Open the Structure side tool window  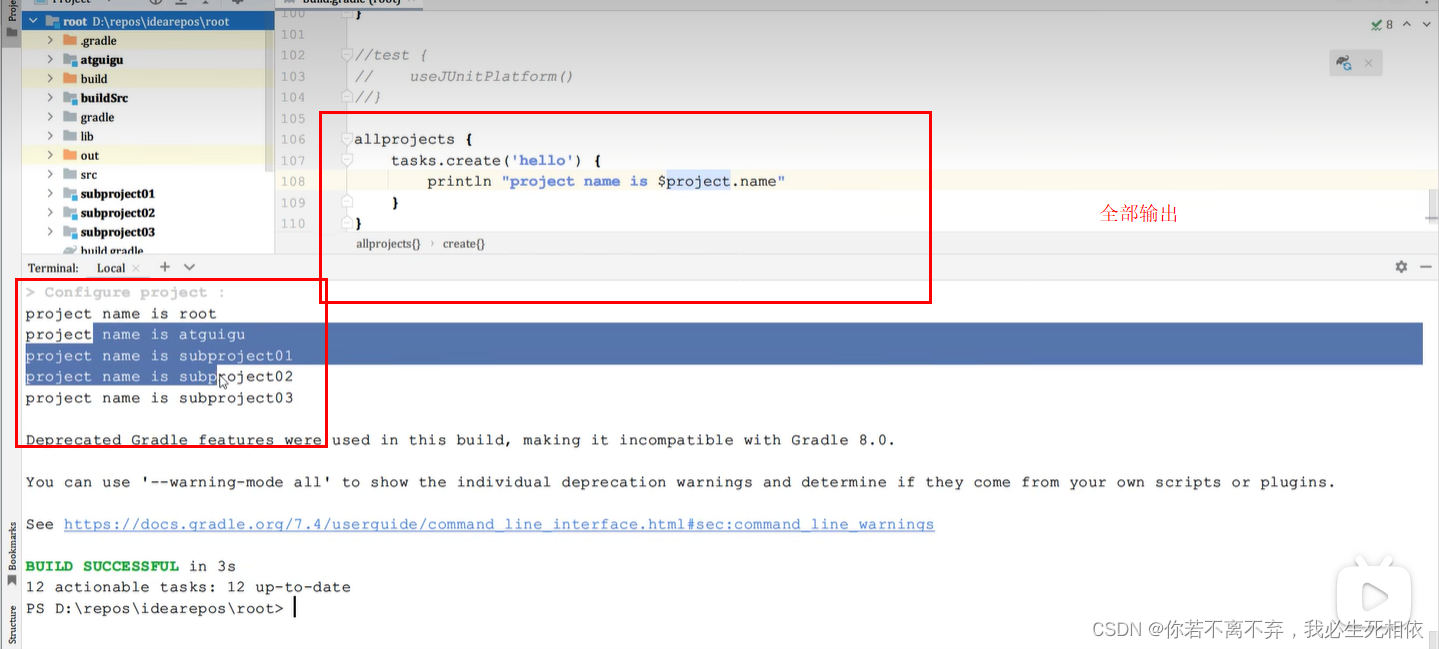click(x=12, y=624)
